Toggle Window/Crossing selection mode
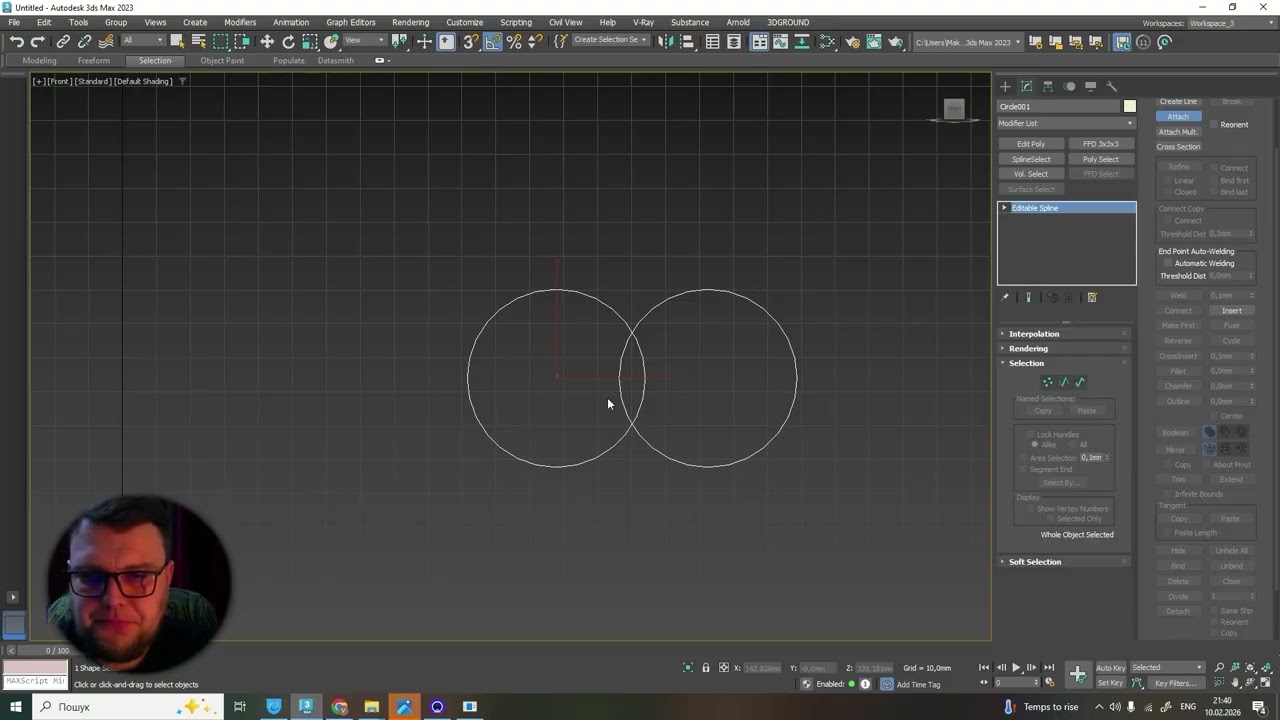Image resolution: width=1280 pixels, height=720 pixels. (242, 41)
